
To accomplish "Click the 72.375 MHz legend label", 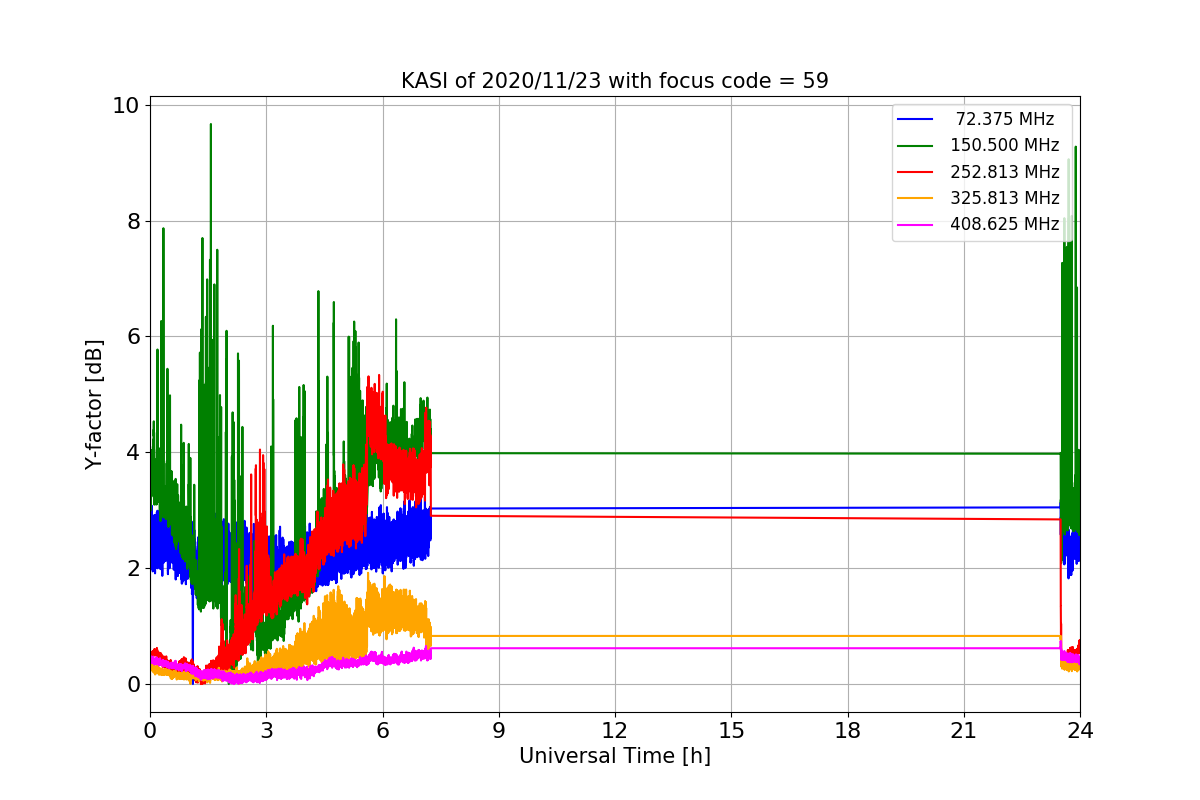I will [x=1005, y=119].
